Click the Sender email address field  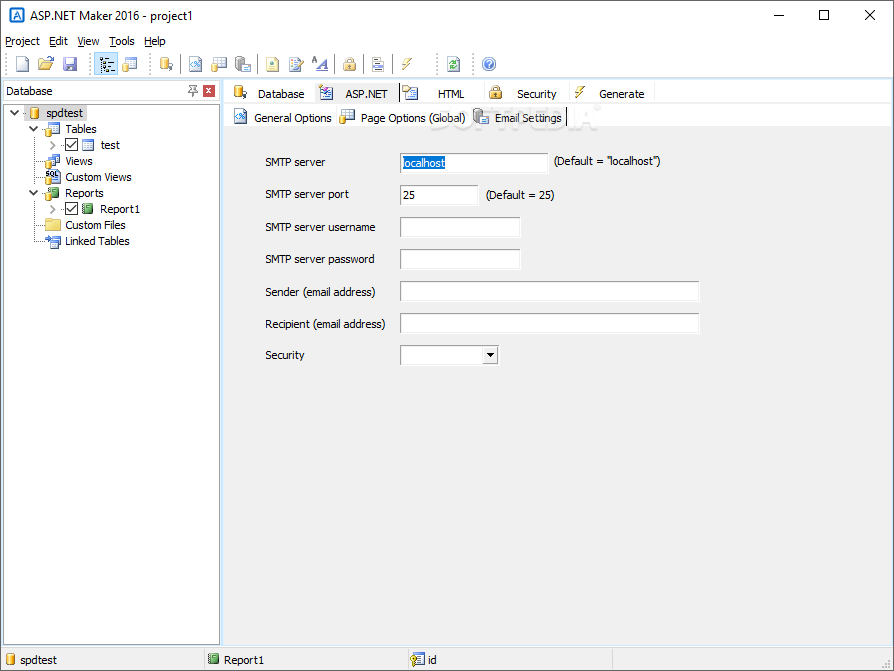coord(549,291)
